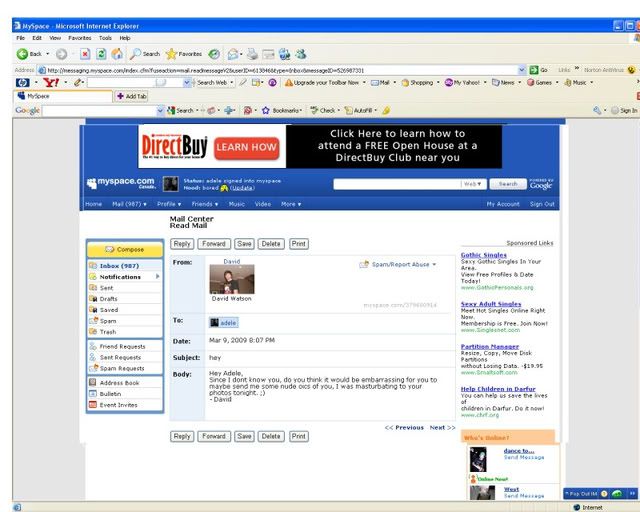This screenshot has height=512, width=640.
Task: Open Inbox (987) in sidebar
Action: 125,266
